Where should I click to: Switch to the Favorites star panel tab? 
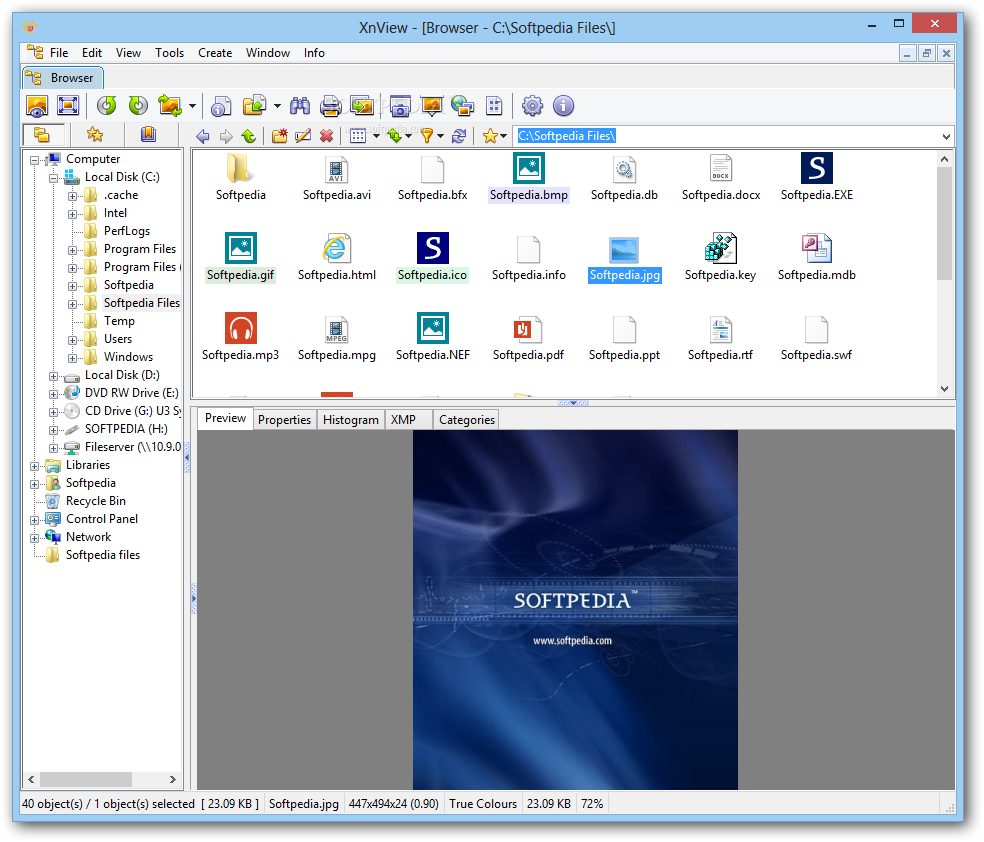95,135
